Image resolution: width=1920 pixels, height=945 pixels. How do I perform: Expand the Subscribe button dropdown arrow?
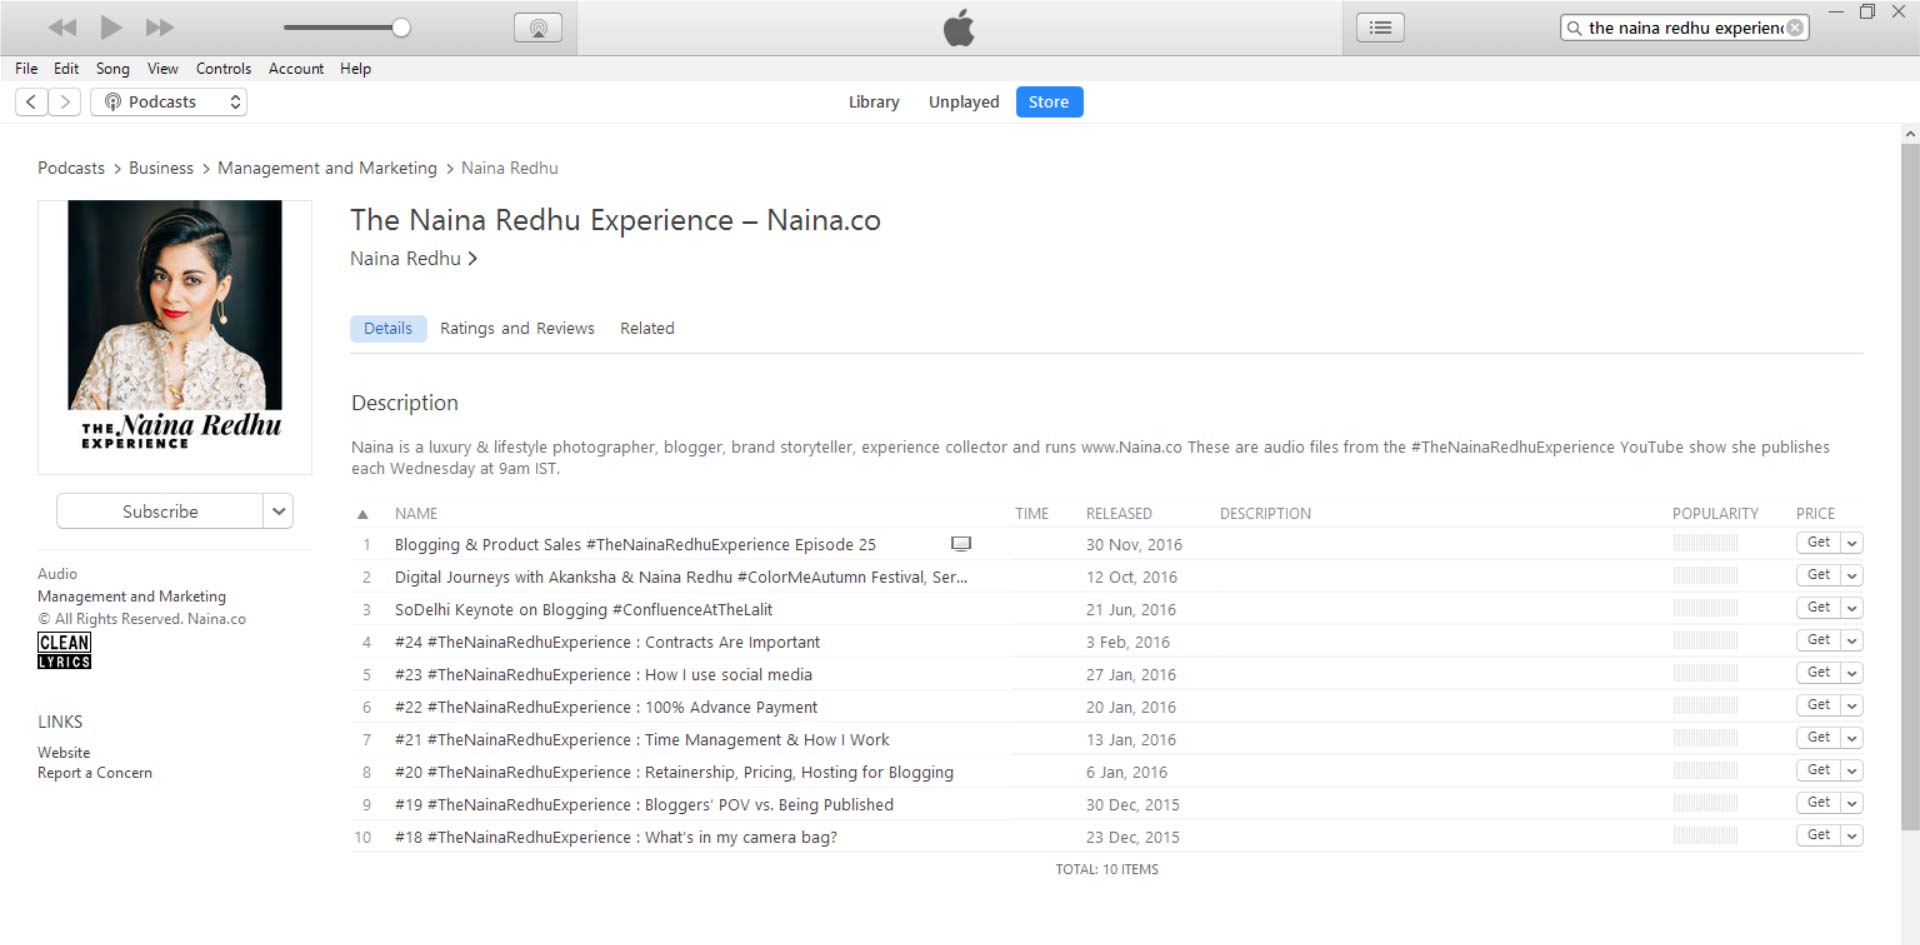tap(279, 511)
